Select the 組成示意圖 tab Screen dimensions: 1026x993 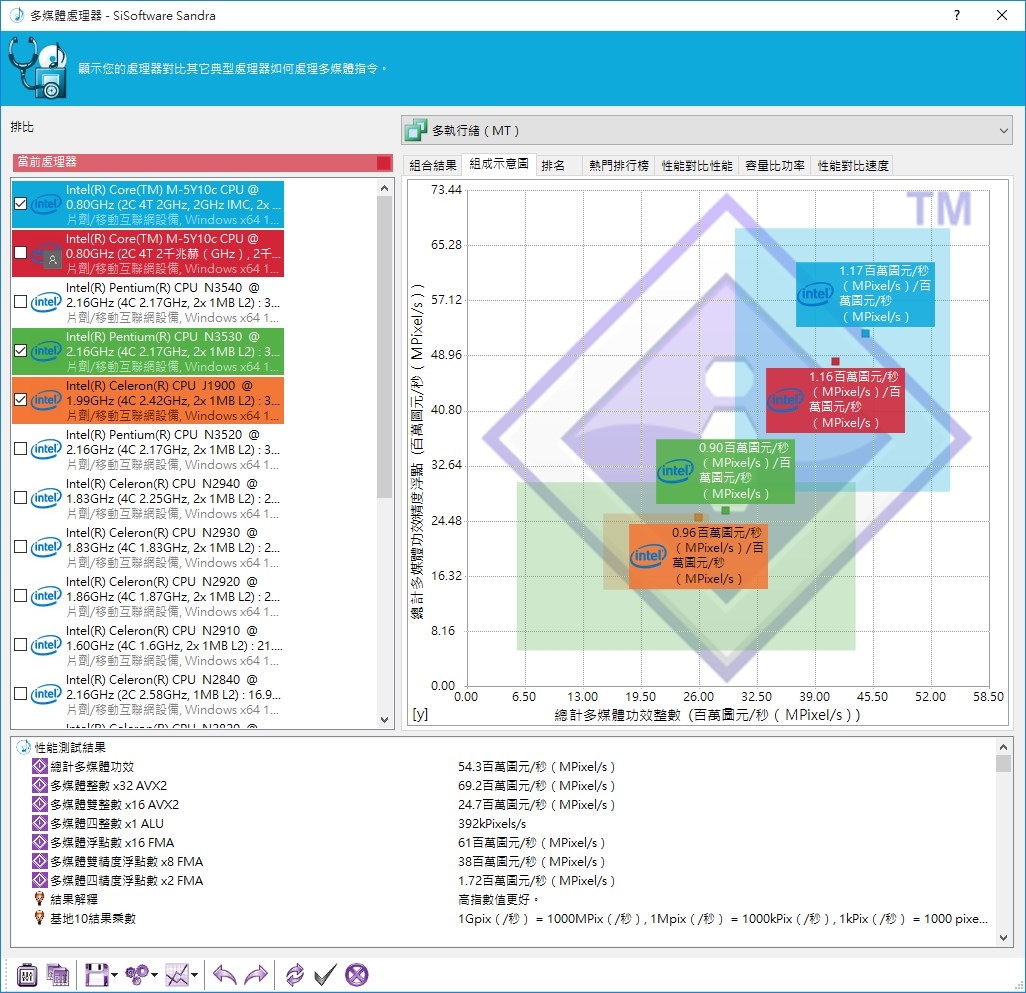pyautogui.click(x=499, y=164)
